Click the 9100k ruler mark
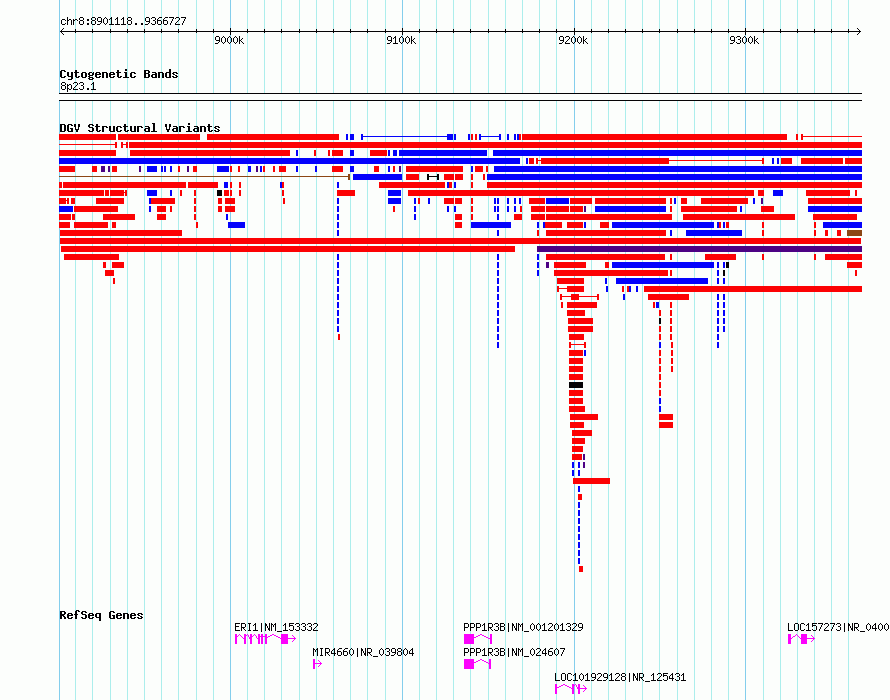 (x=401, y=40)
